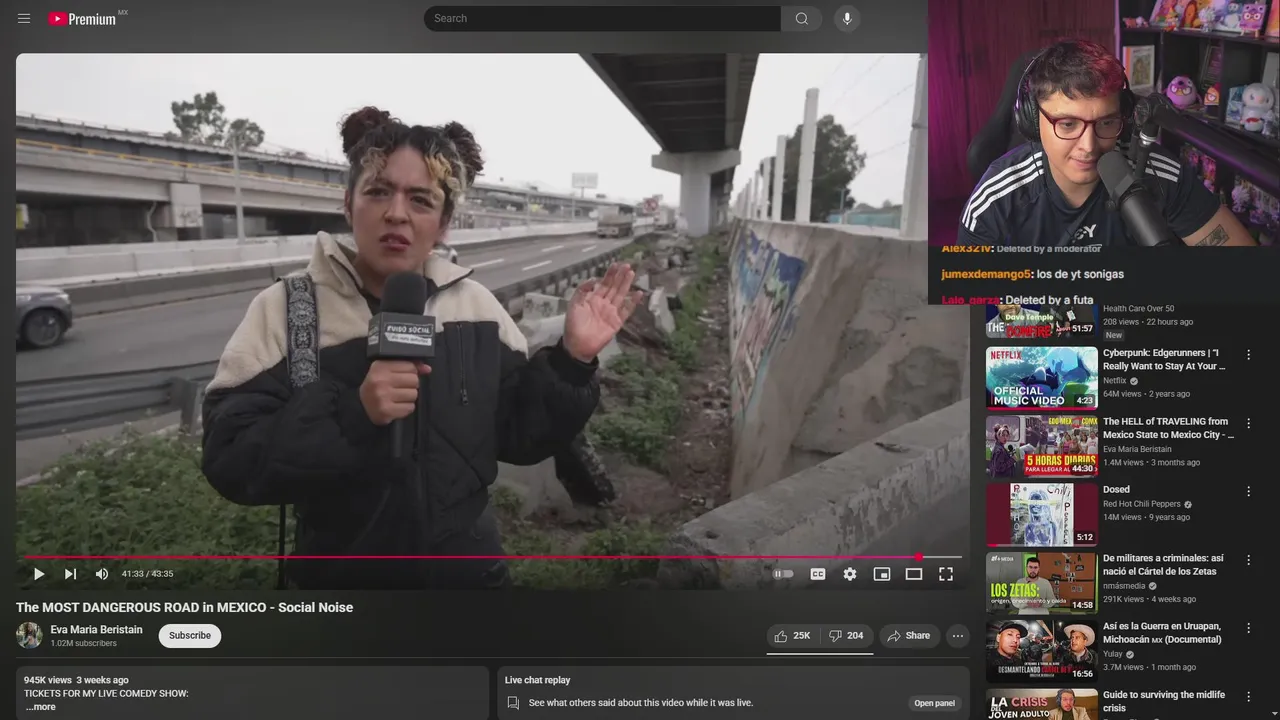Viewport: 1280px width, 720px height.
Task: Open options for midlife crisis video
Action: coord(1248,696)
